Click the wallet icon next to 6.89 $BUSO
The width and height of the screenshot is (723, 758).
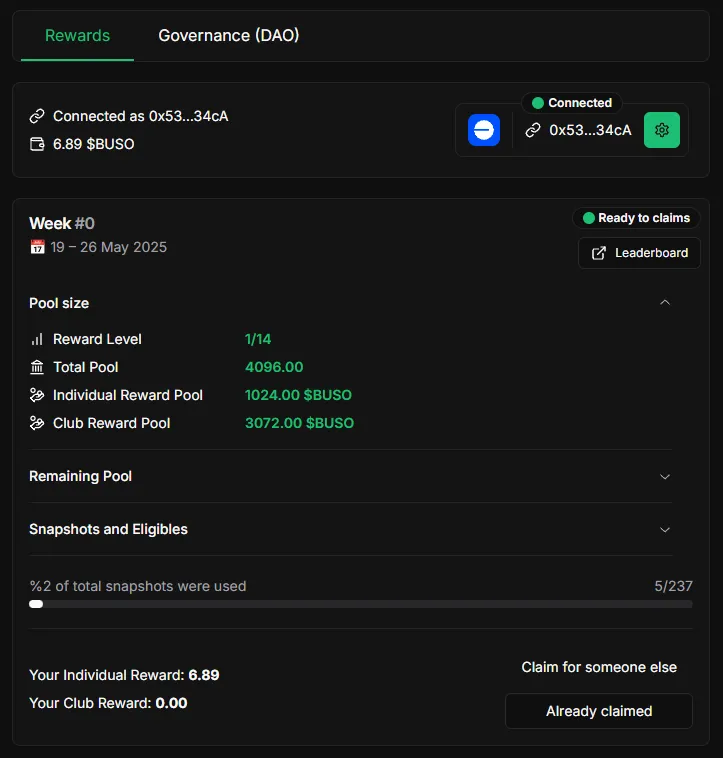[x=37, y=144]
